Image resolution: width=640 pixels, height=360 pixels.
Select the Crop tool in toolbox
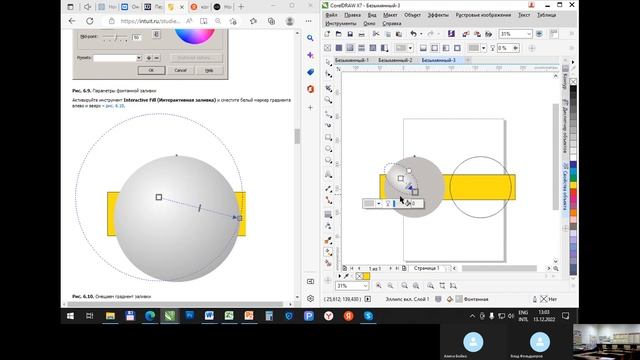pyautogui.click(x=328, y=88)
